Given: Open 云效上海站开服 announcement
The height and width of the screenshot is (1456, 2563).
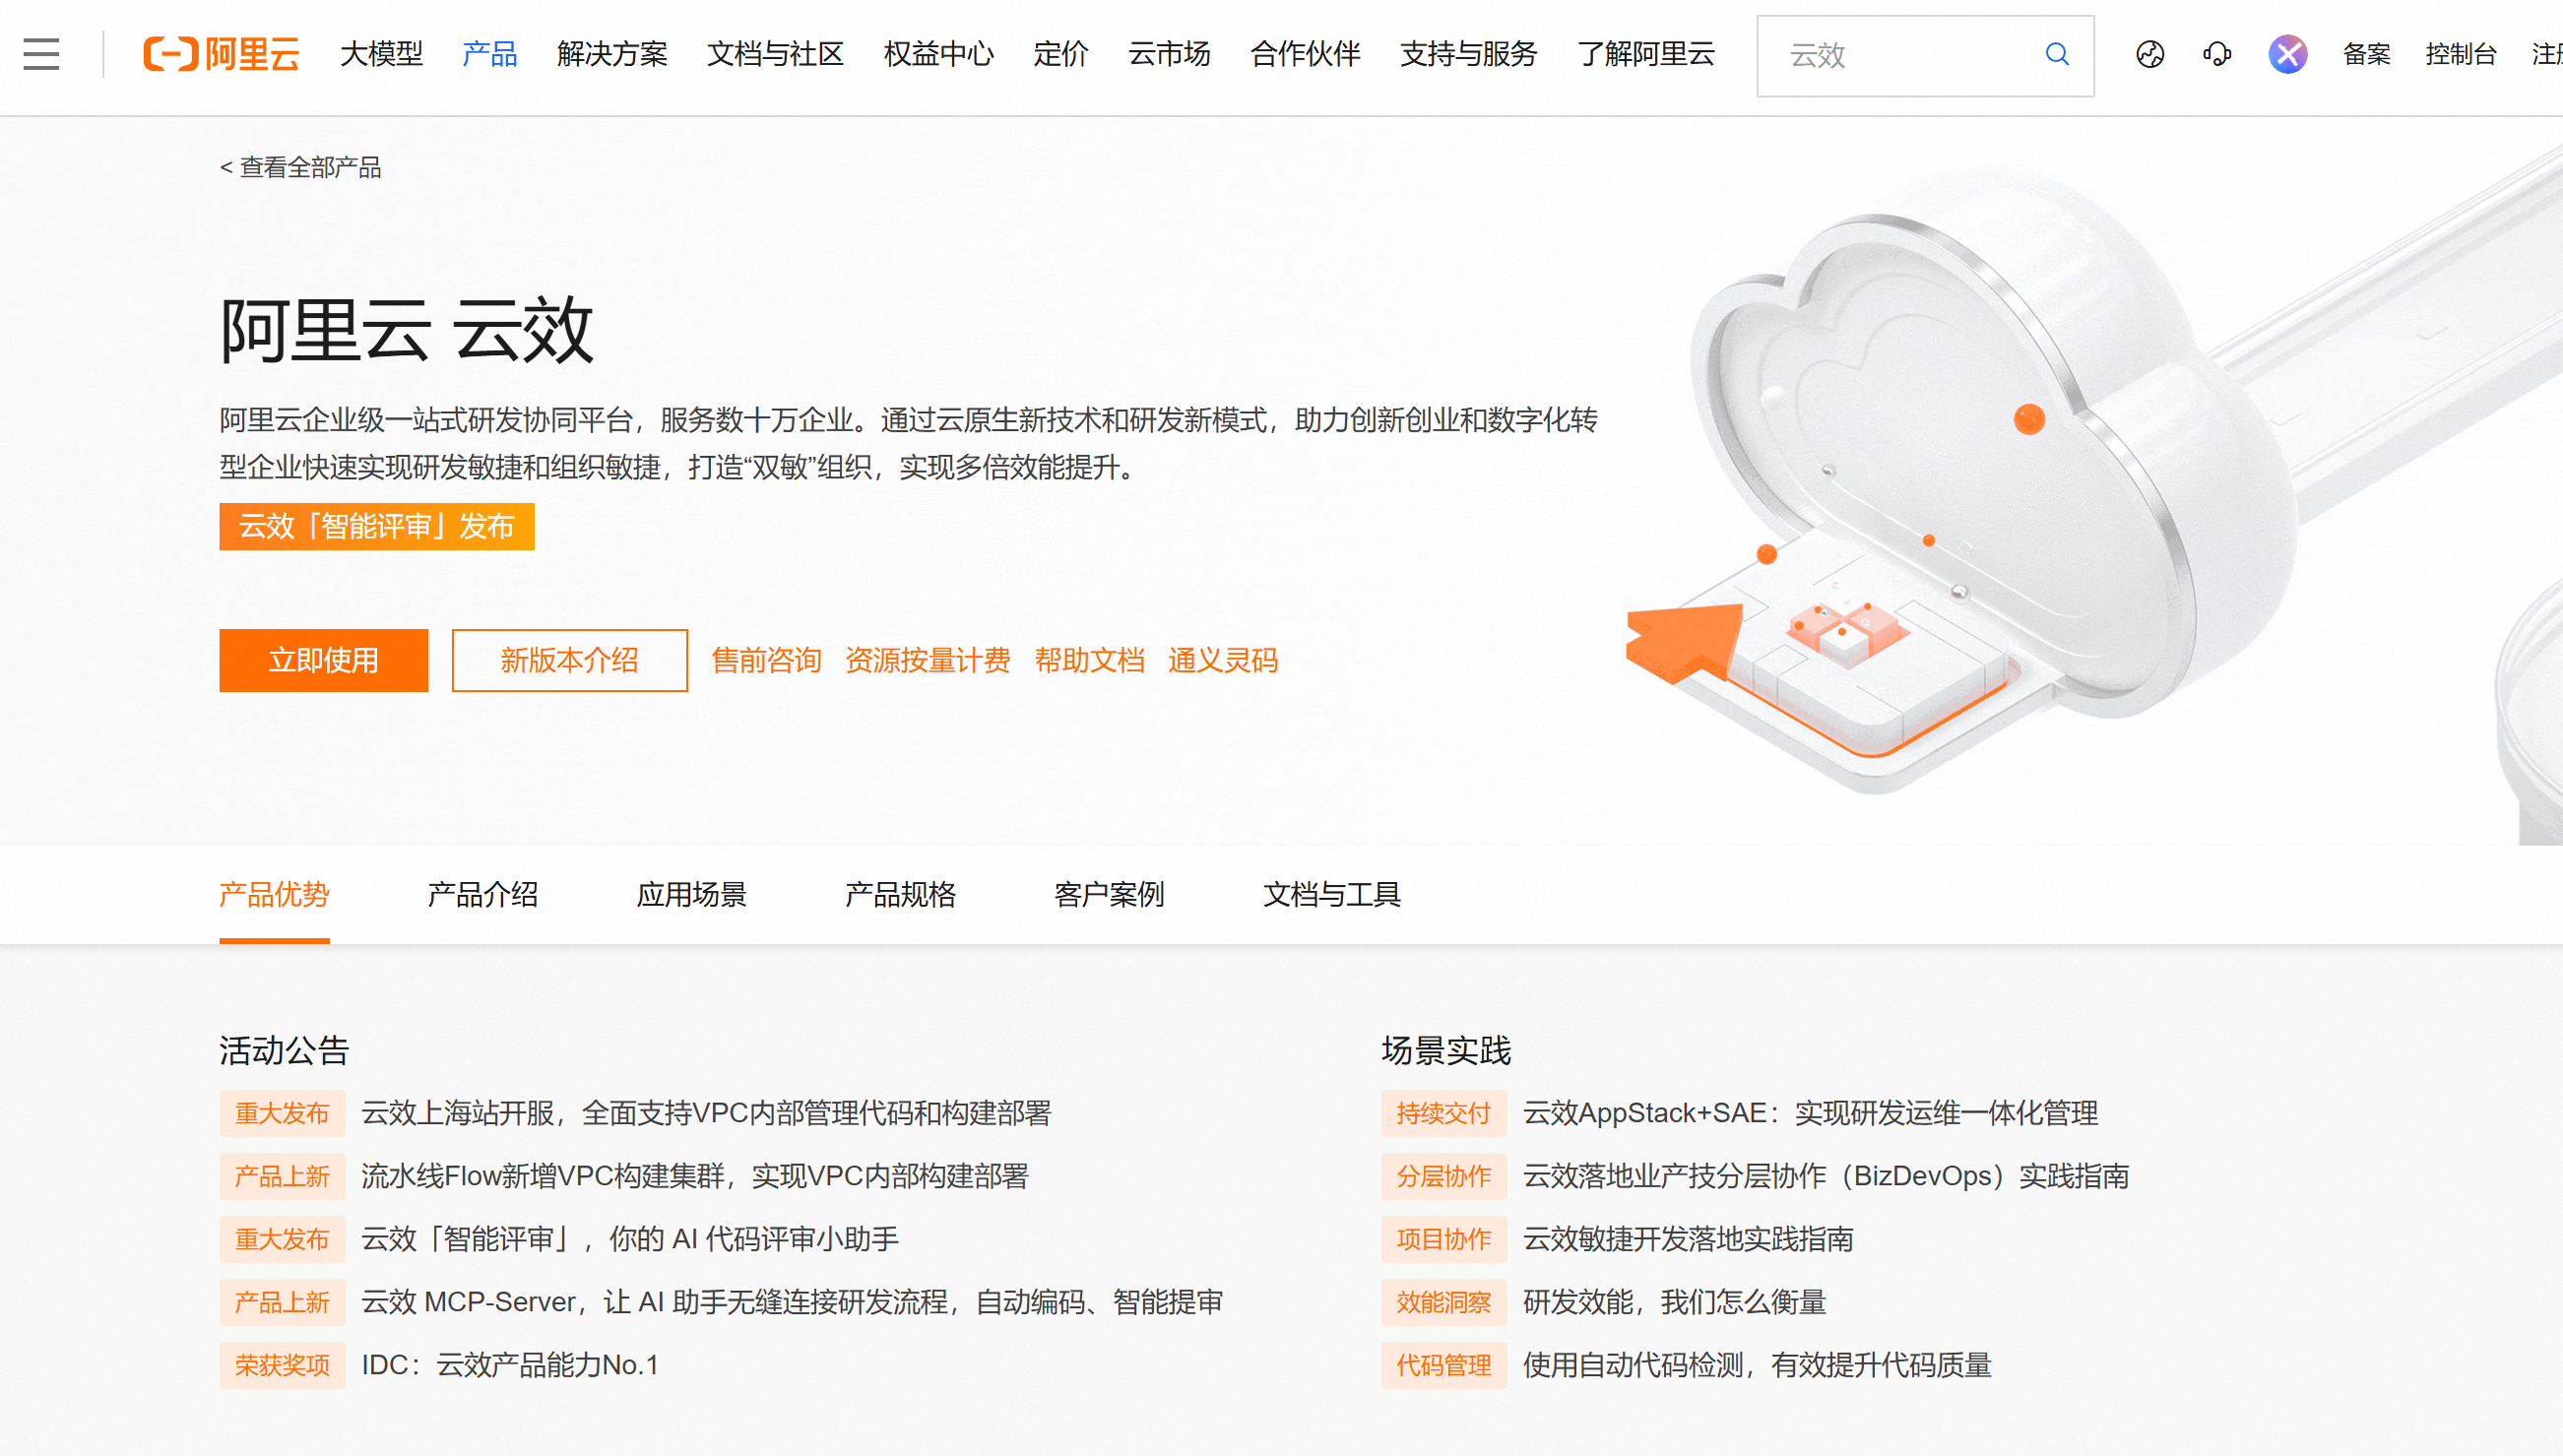Looking at the screenshot, I should [705, 1113].
